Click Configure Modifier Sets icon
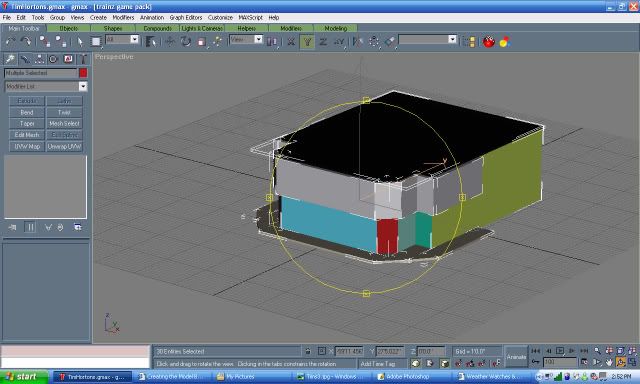The image size is (640, 384). (78, 227)
